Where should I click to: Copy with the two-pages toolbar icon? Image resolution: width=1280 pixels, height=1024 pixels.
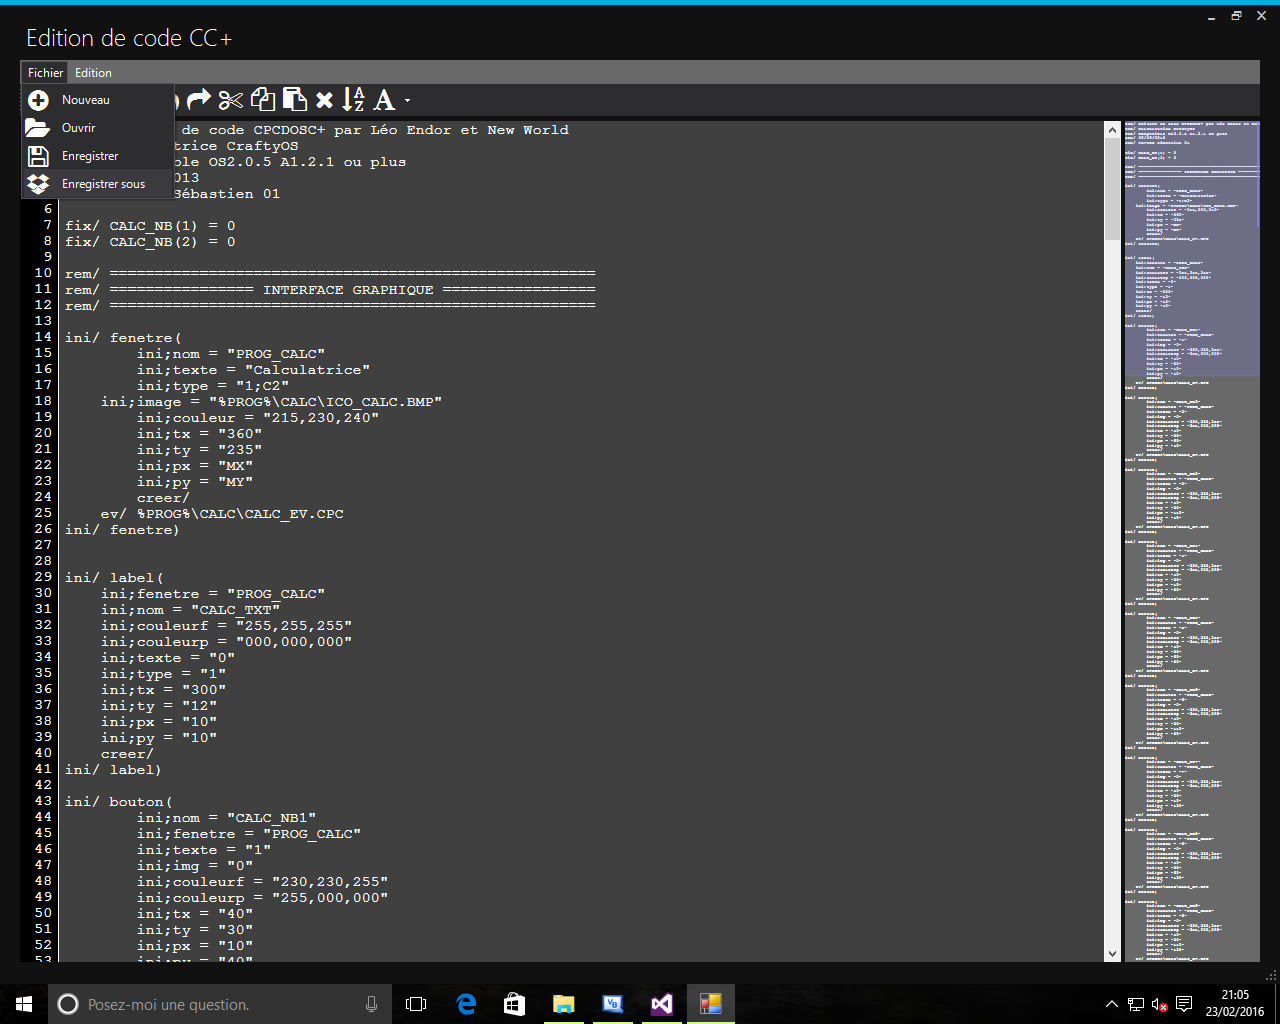click(263, 100)
